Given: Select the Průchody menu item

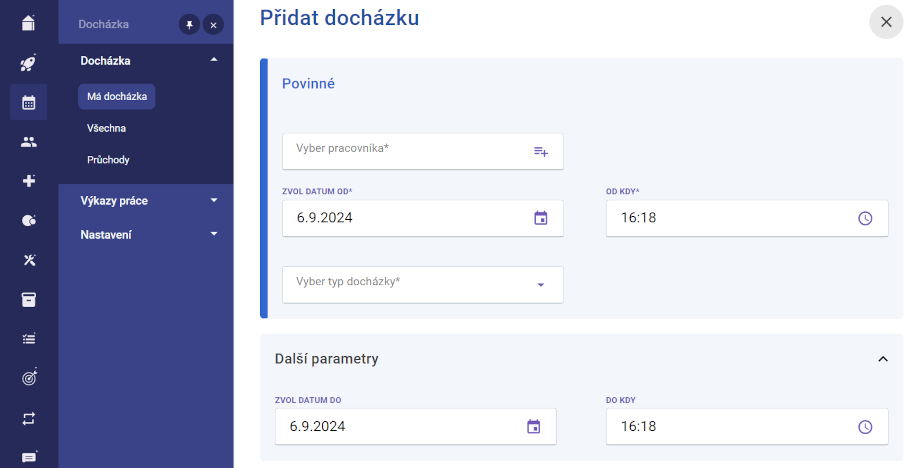Looking at the screenshot, I should (108, 160).
